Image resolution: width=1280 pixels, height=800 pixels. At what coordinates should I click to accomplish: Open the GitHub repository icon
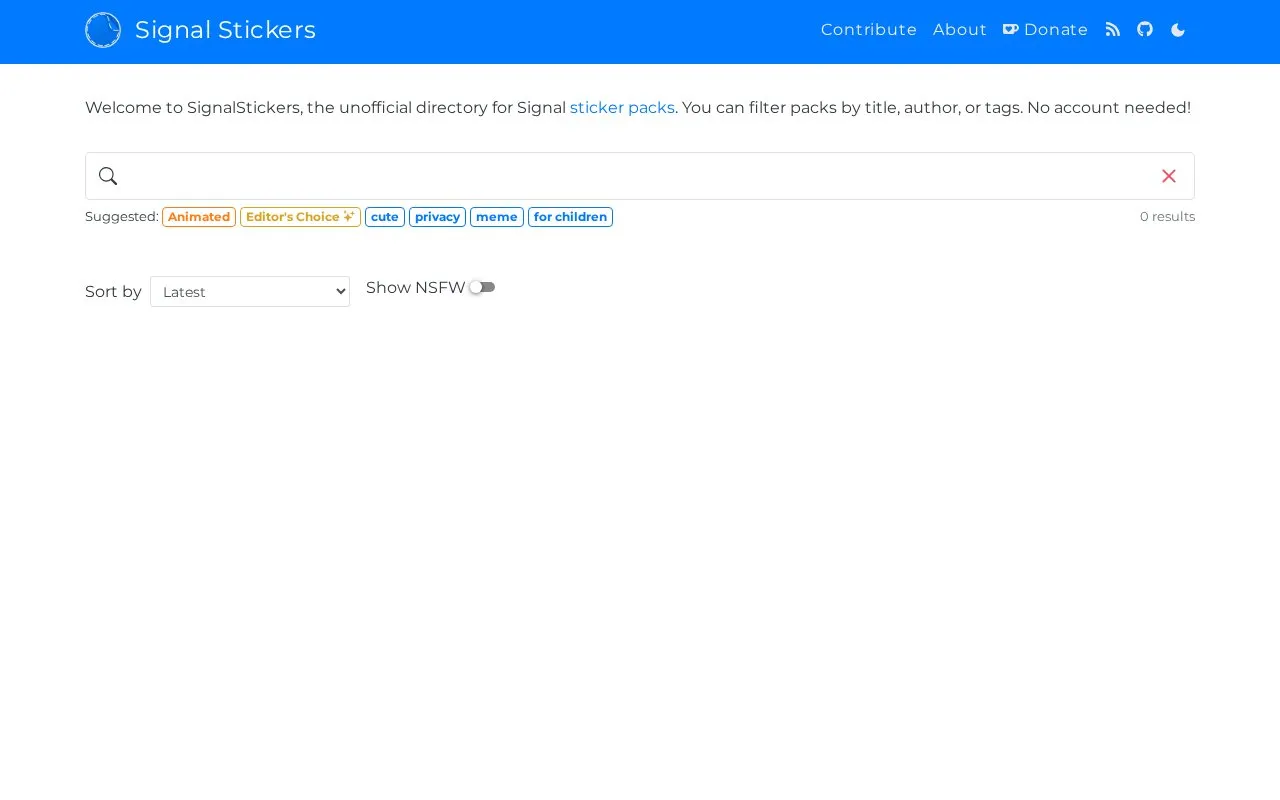pos(1145,30)
